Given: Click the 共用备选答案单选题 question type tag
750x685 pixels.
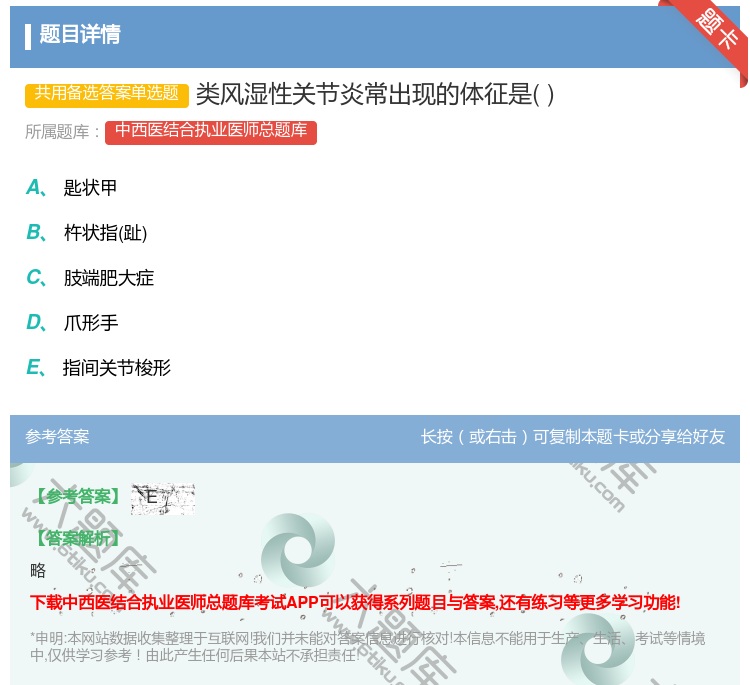Looking at the screenshot, I should click(x=107, y=94).
